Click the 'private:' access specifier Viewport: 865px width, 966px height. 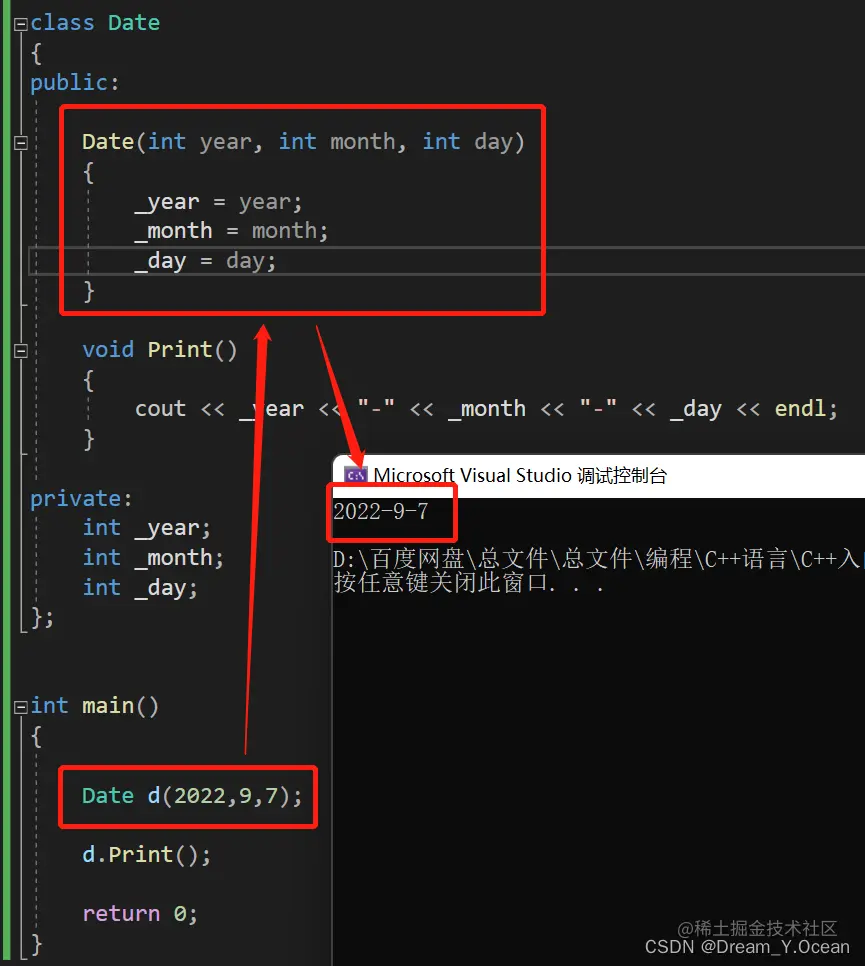(81, 498)
